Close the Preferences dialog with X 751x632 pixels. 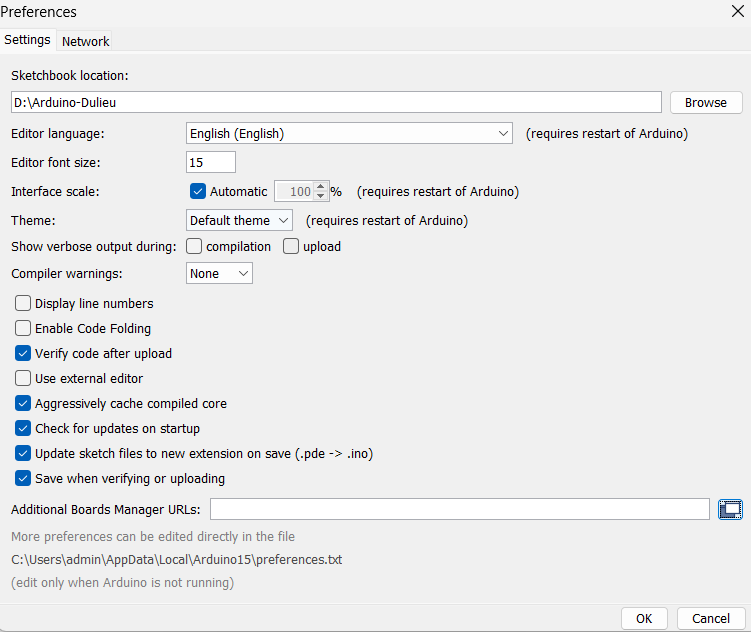tap(738, 11)
